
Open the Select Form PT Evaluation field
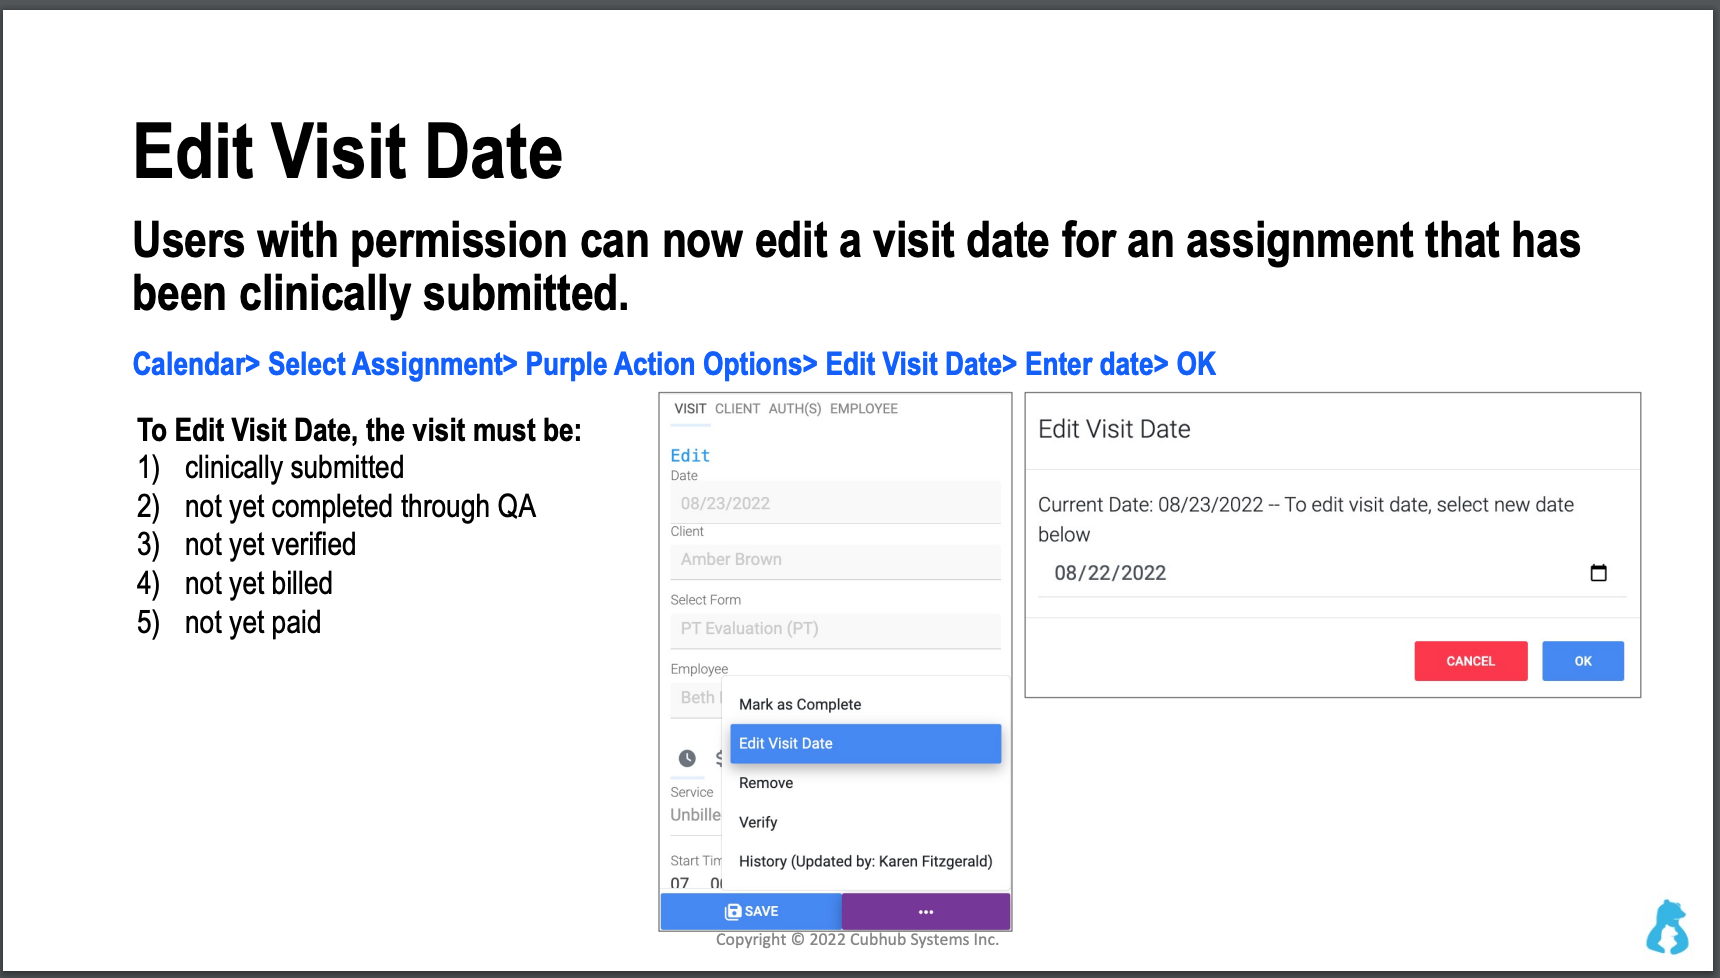(835, 629)
